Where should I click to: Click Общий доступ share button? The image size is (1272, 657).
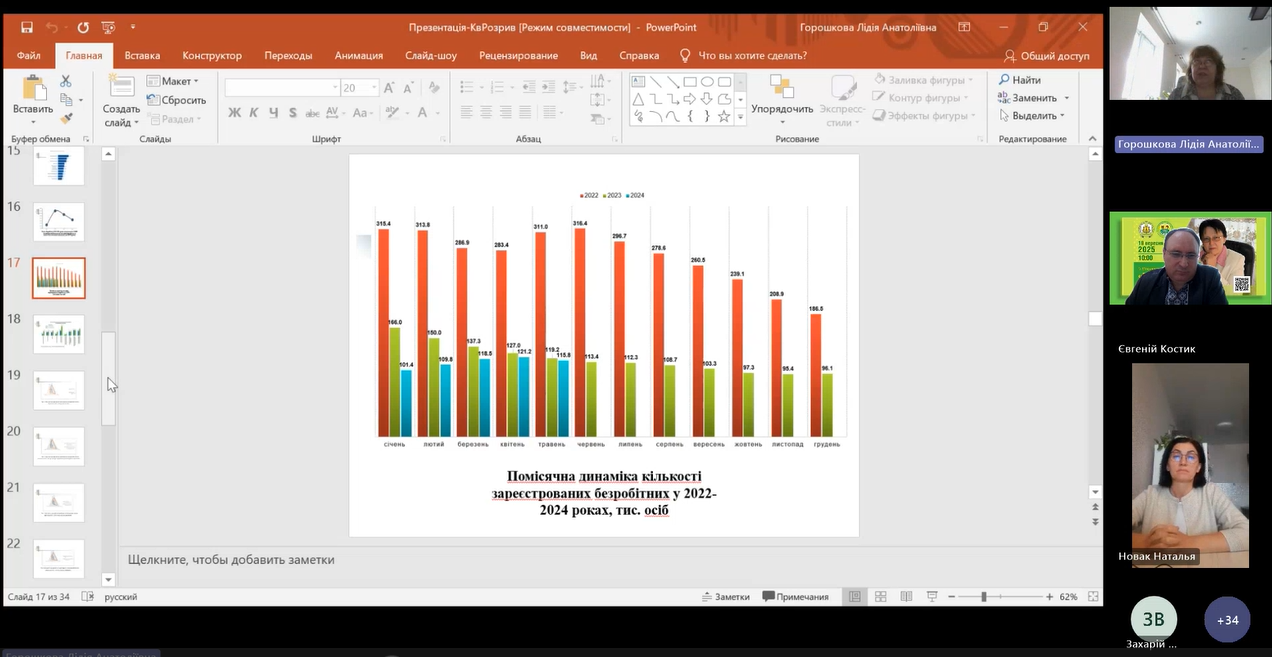[1047, 56]
